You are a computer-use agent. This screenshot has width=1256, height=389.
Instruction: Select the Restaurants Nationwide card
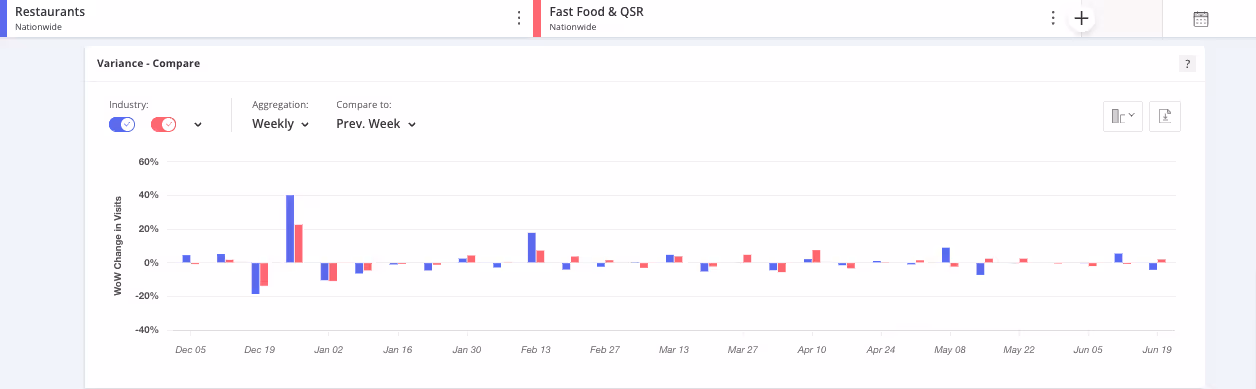[266, 19]
